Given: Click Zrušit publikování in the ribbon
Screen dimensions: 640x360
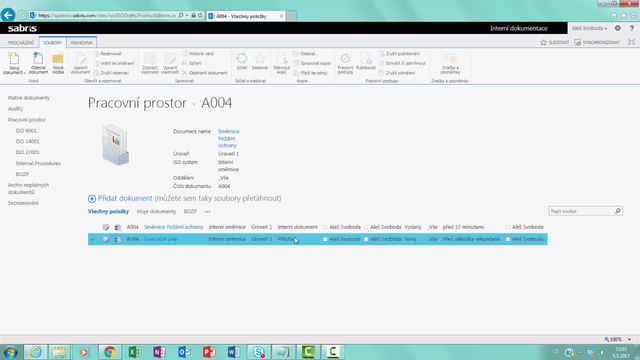Looking at the screenshot, I should pos(399,53).
